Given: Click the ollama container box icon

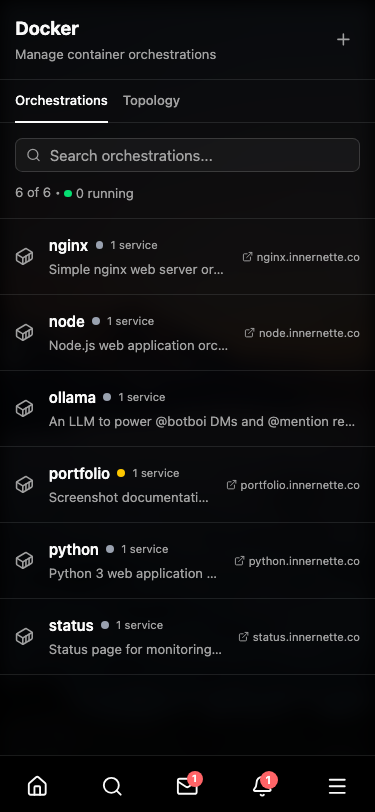Looking at the screenshot, I should (24, 409).
